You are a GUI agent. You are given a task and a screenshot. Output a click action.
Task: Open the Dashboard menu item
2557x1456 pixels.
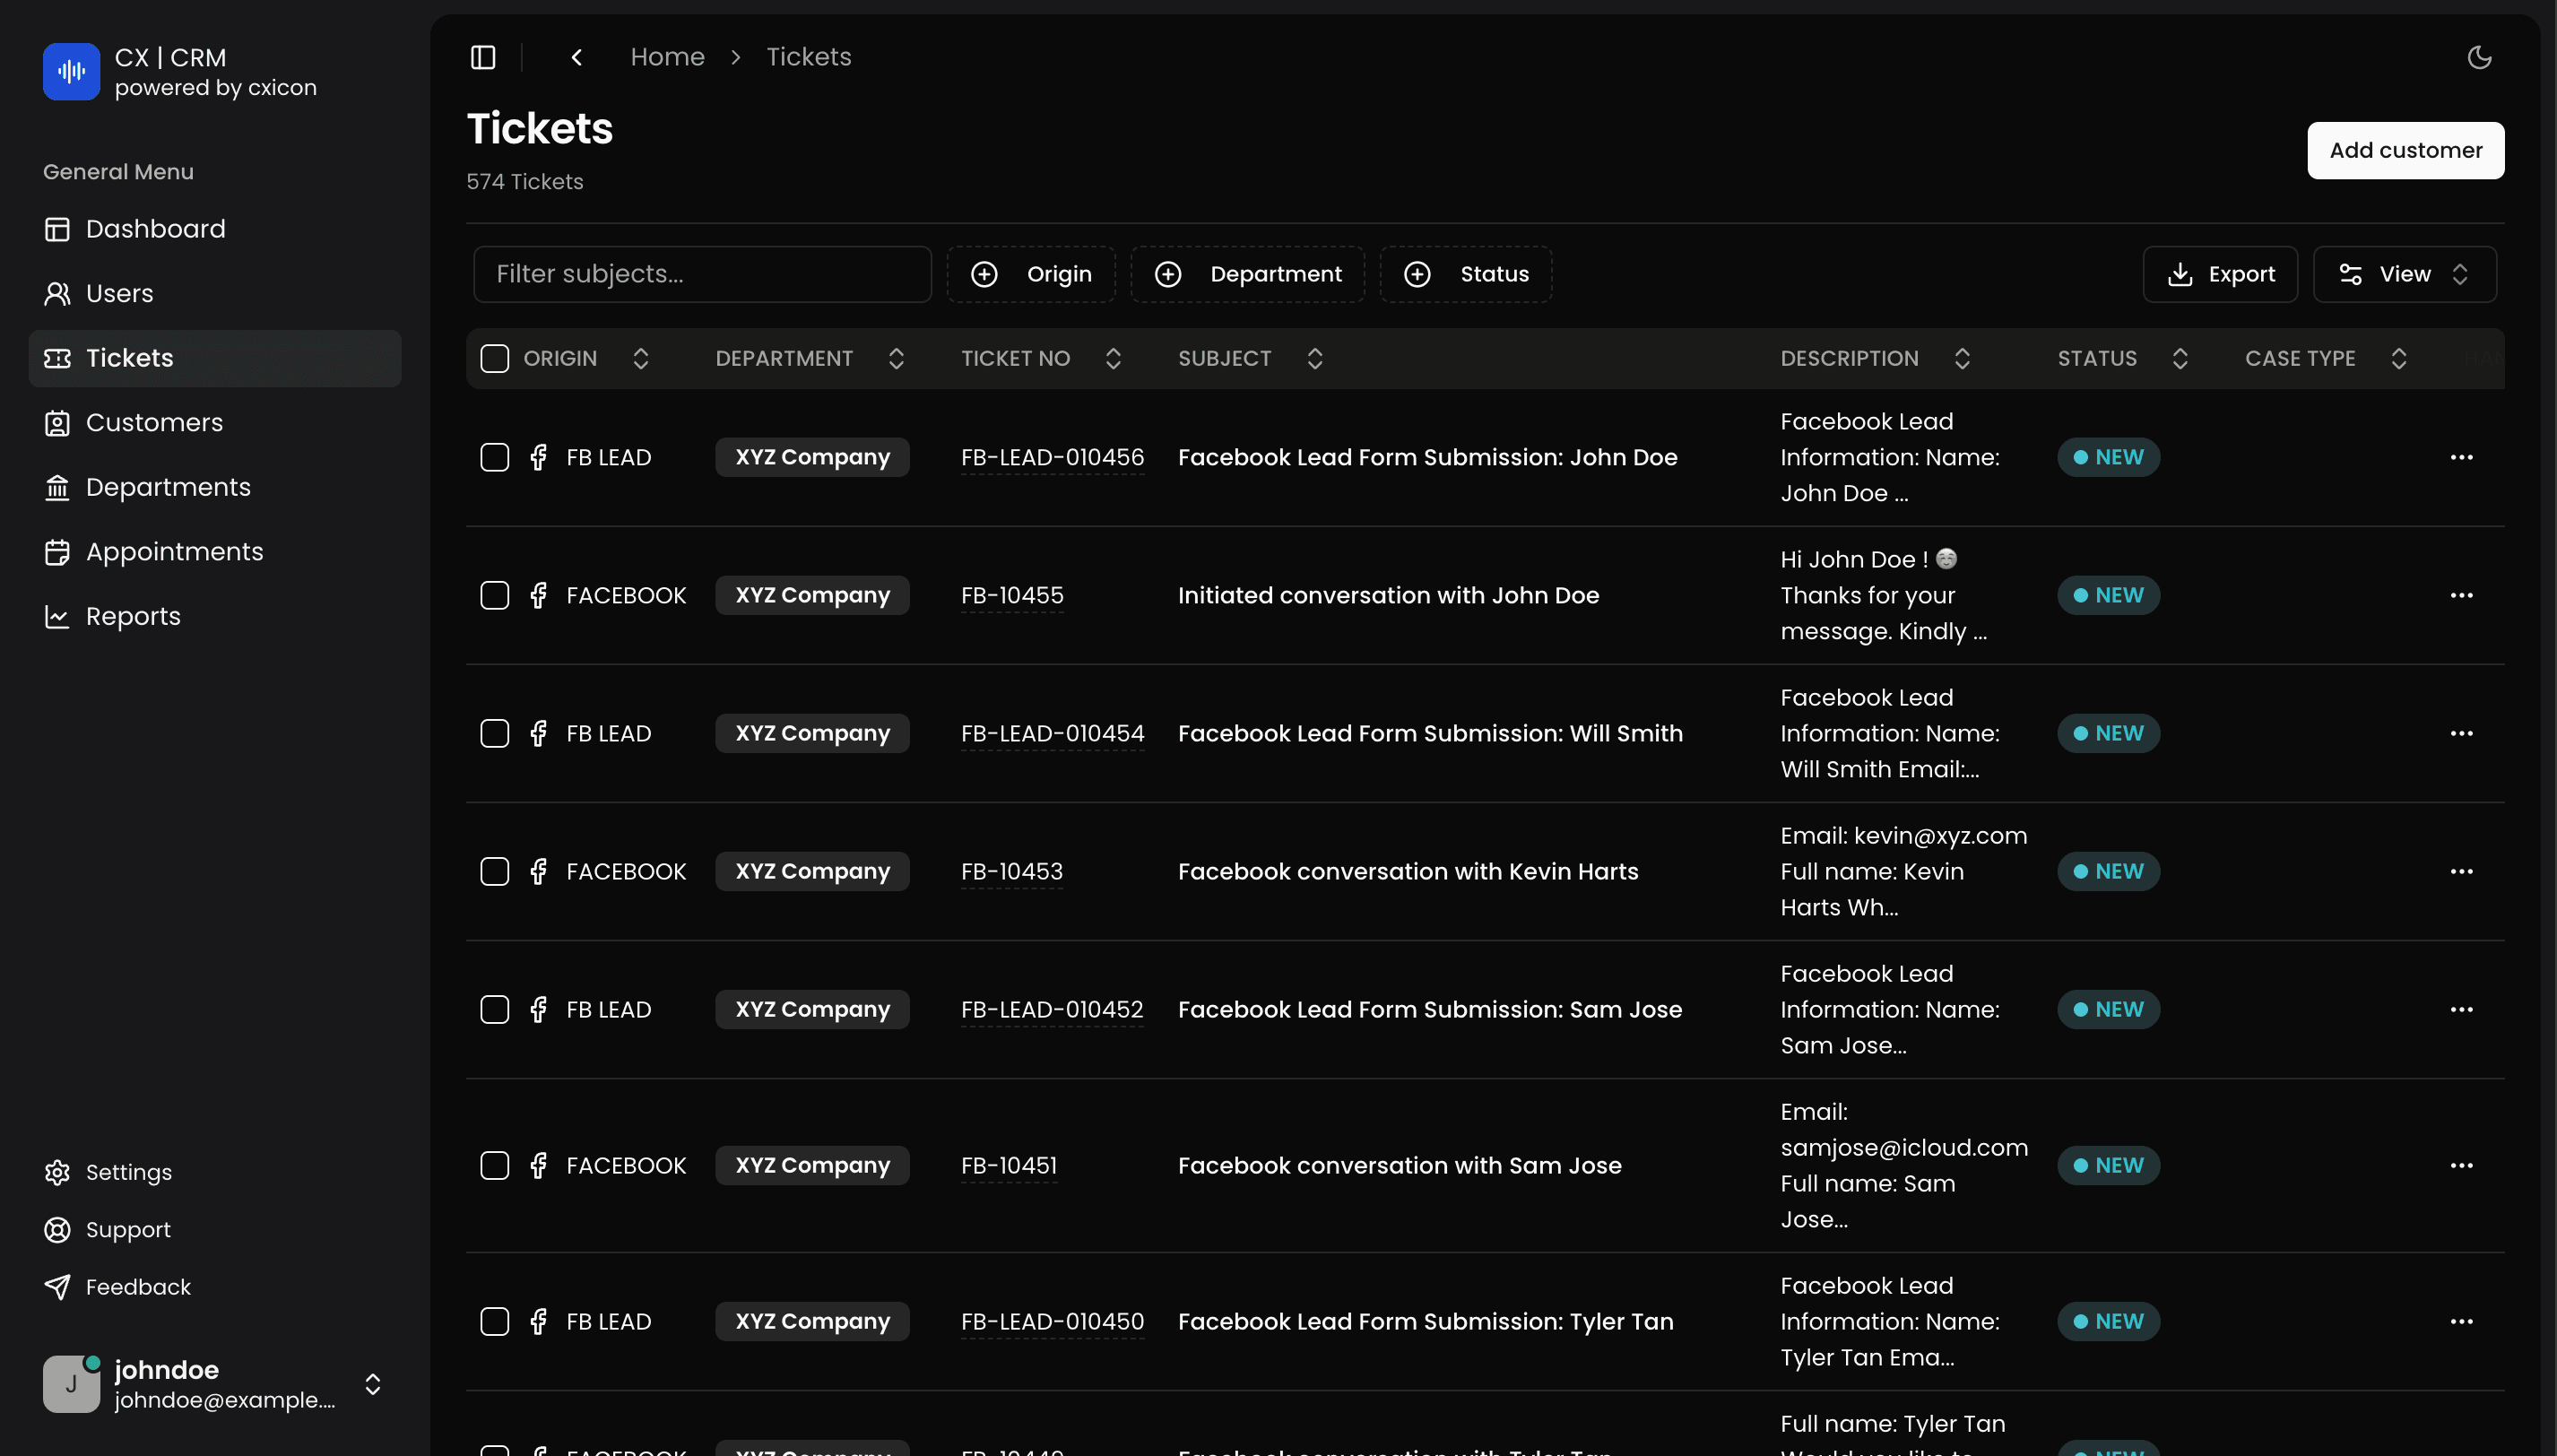(214, 229)
